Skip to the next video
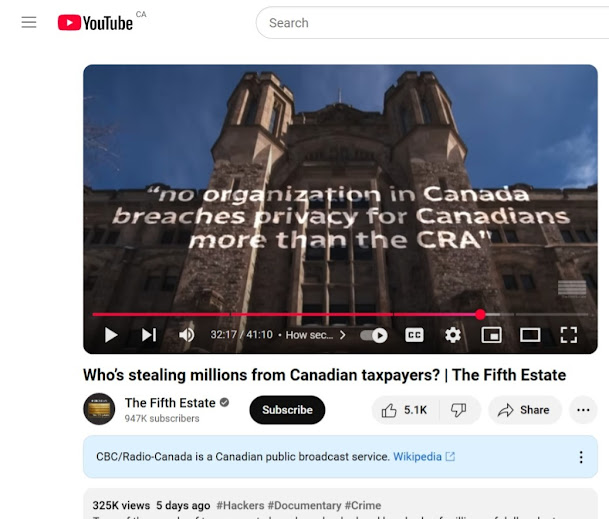 [149, 335]
